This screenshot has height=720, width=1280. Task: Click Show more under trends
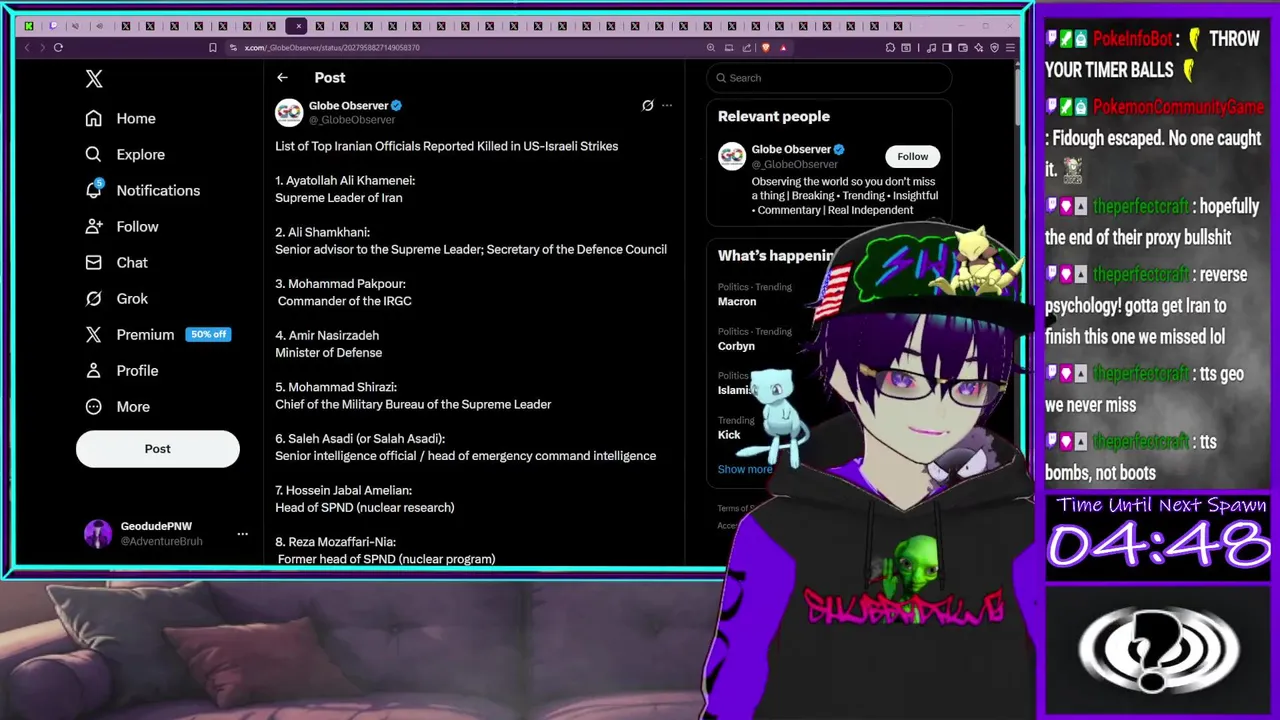click(x=745, y=469)
